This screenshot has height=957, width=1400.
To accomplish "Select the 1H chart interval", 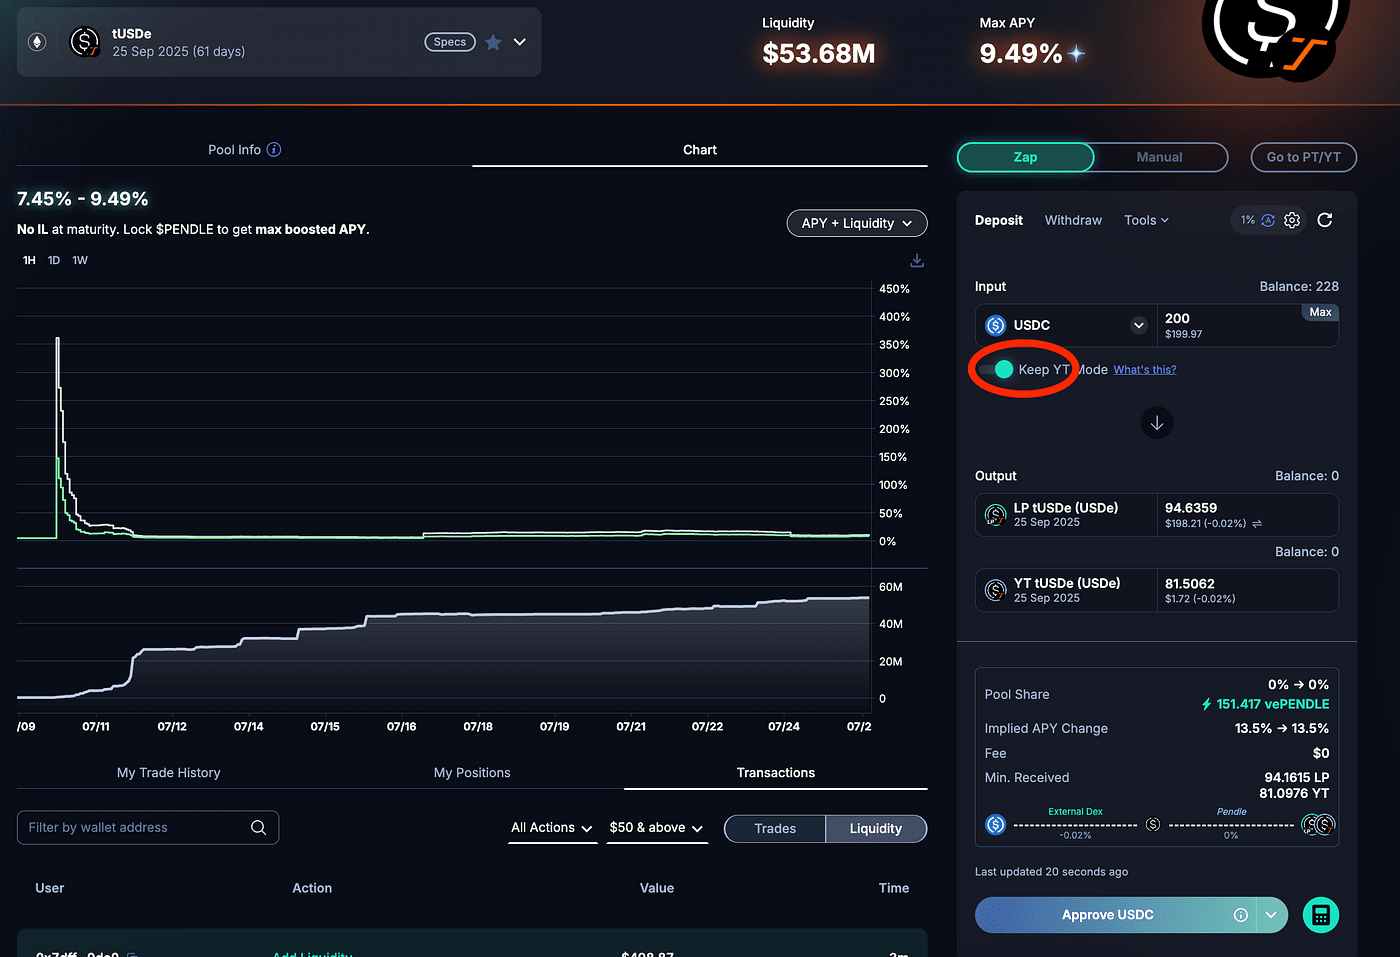I will tap(29, 260).
